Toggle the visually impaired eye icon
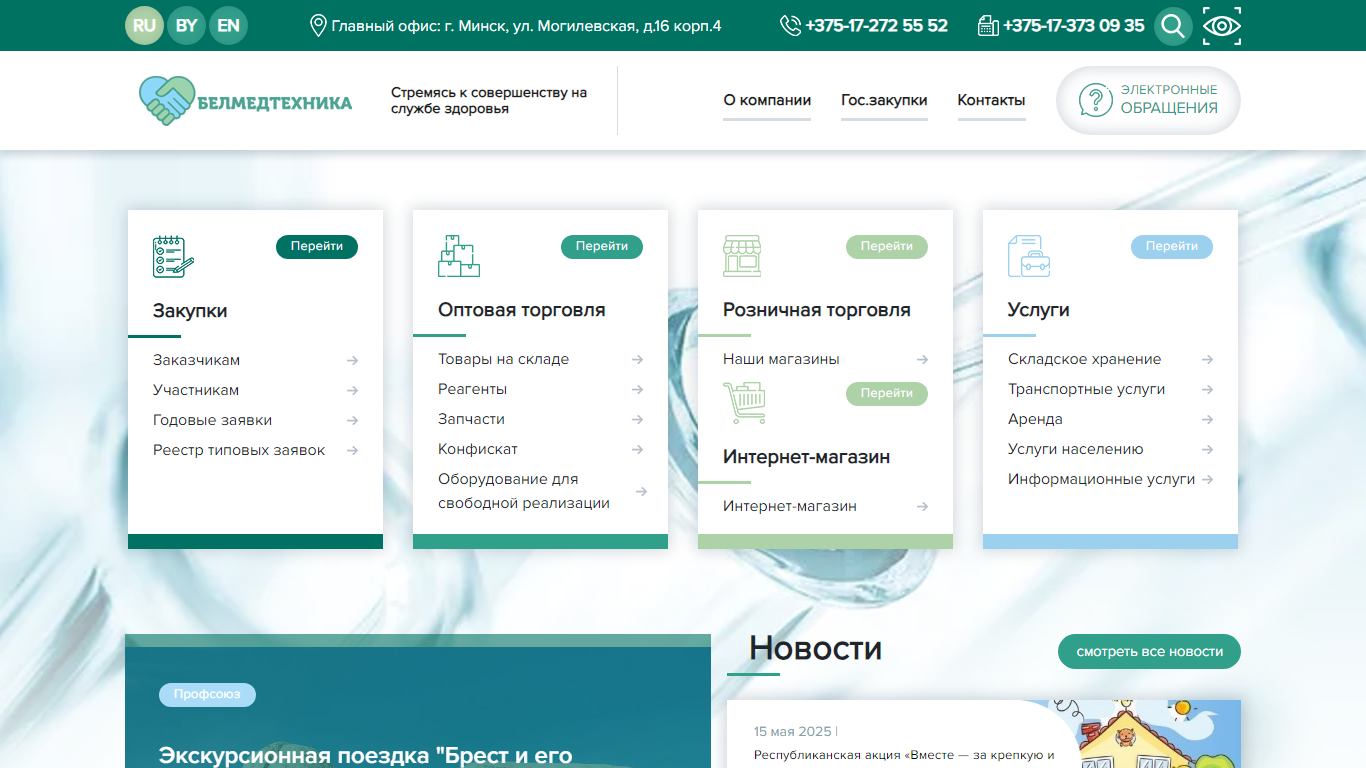The height and width of the screenshot is (768, 1366). click(1222, 26)
